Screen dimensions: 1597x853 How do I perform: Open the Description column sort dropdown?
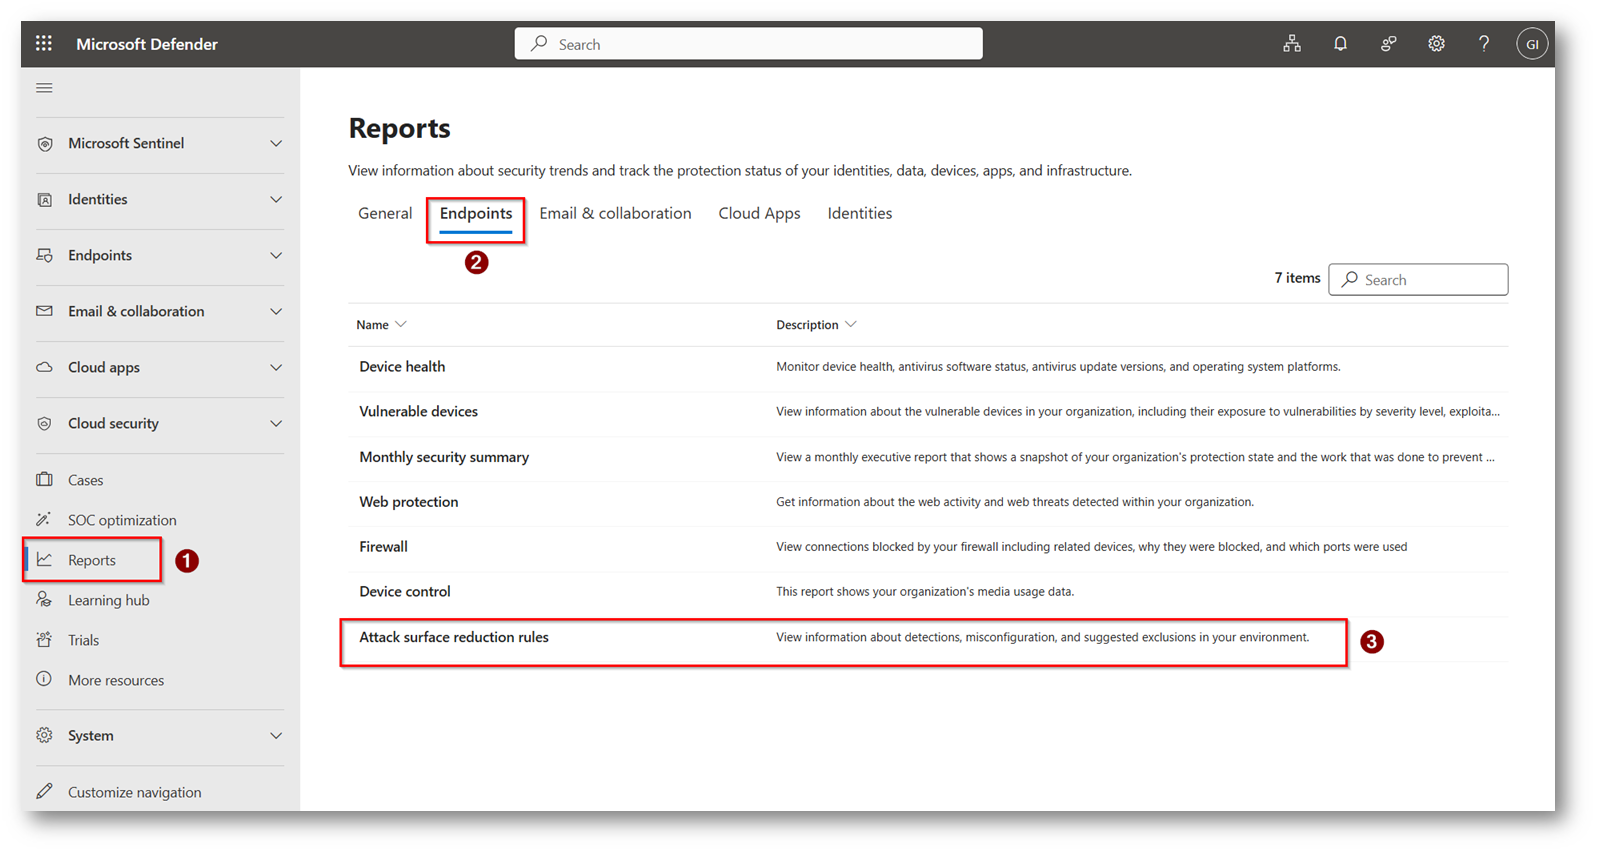[851, 325]
